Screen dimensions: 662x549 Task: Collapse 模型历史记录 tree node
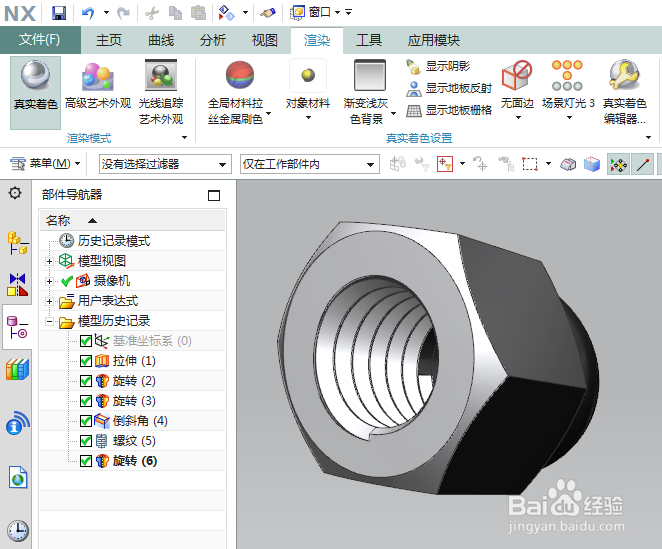pos(49,322)
